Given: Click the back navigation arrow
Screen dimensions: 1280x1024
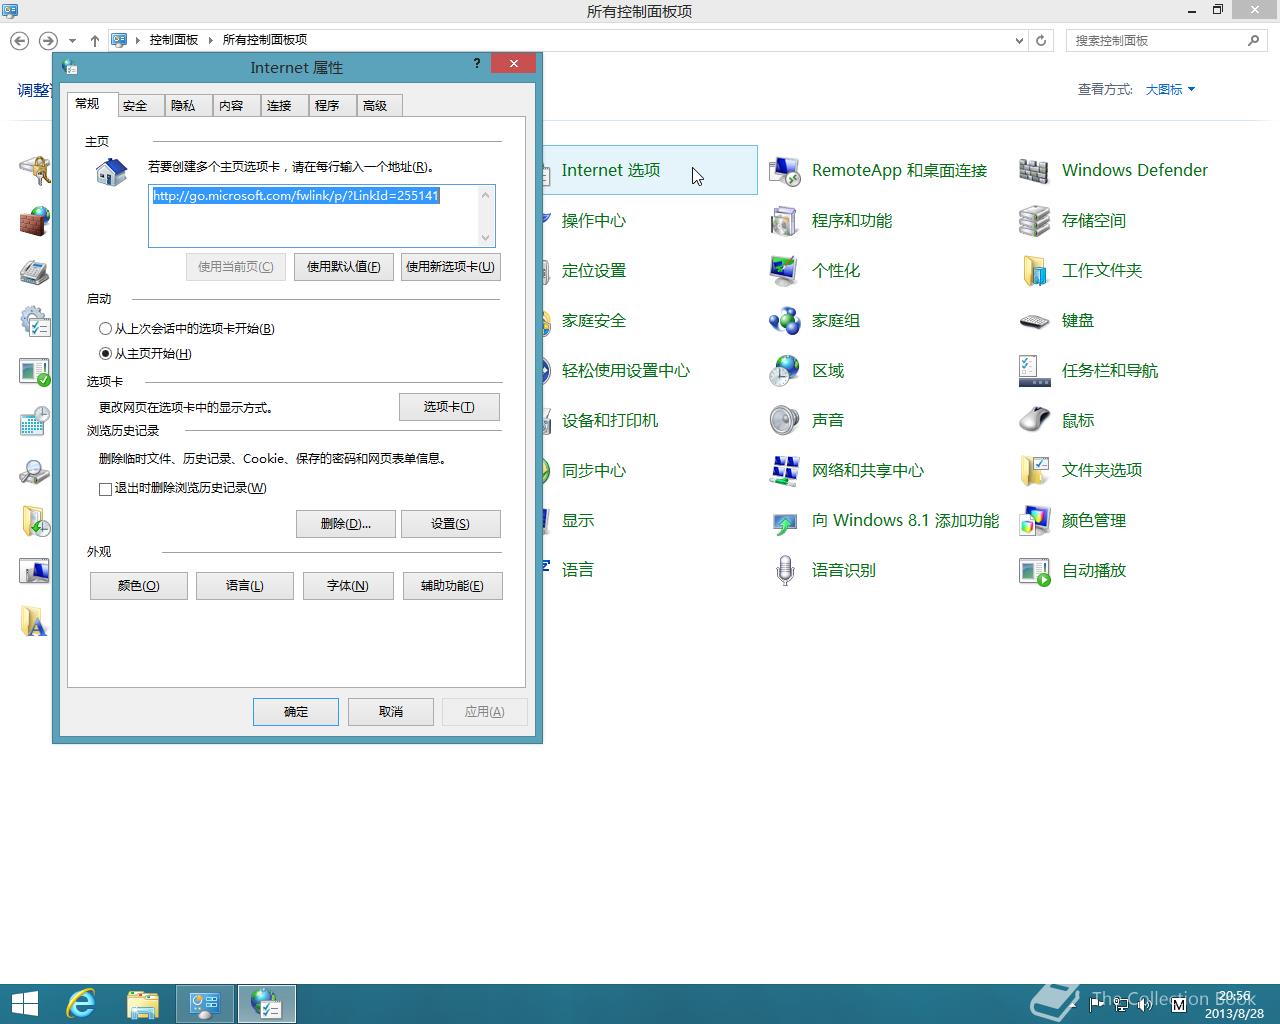Looking at the screenshot, I should (x=20, y=40).
